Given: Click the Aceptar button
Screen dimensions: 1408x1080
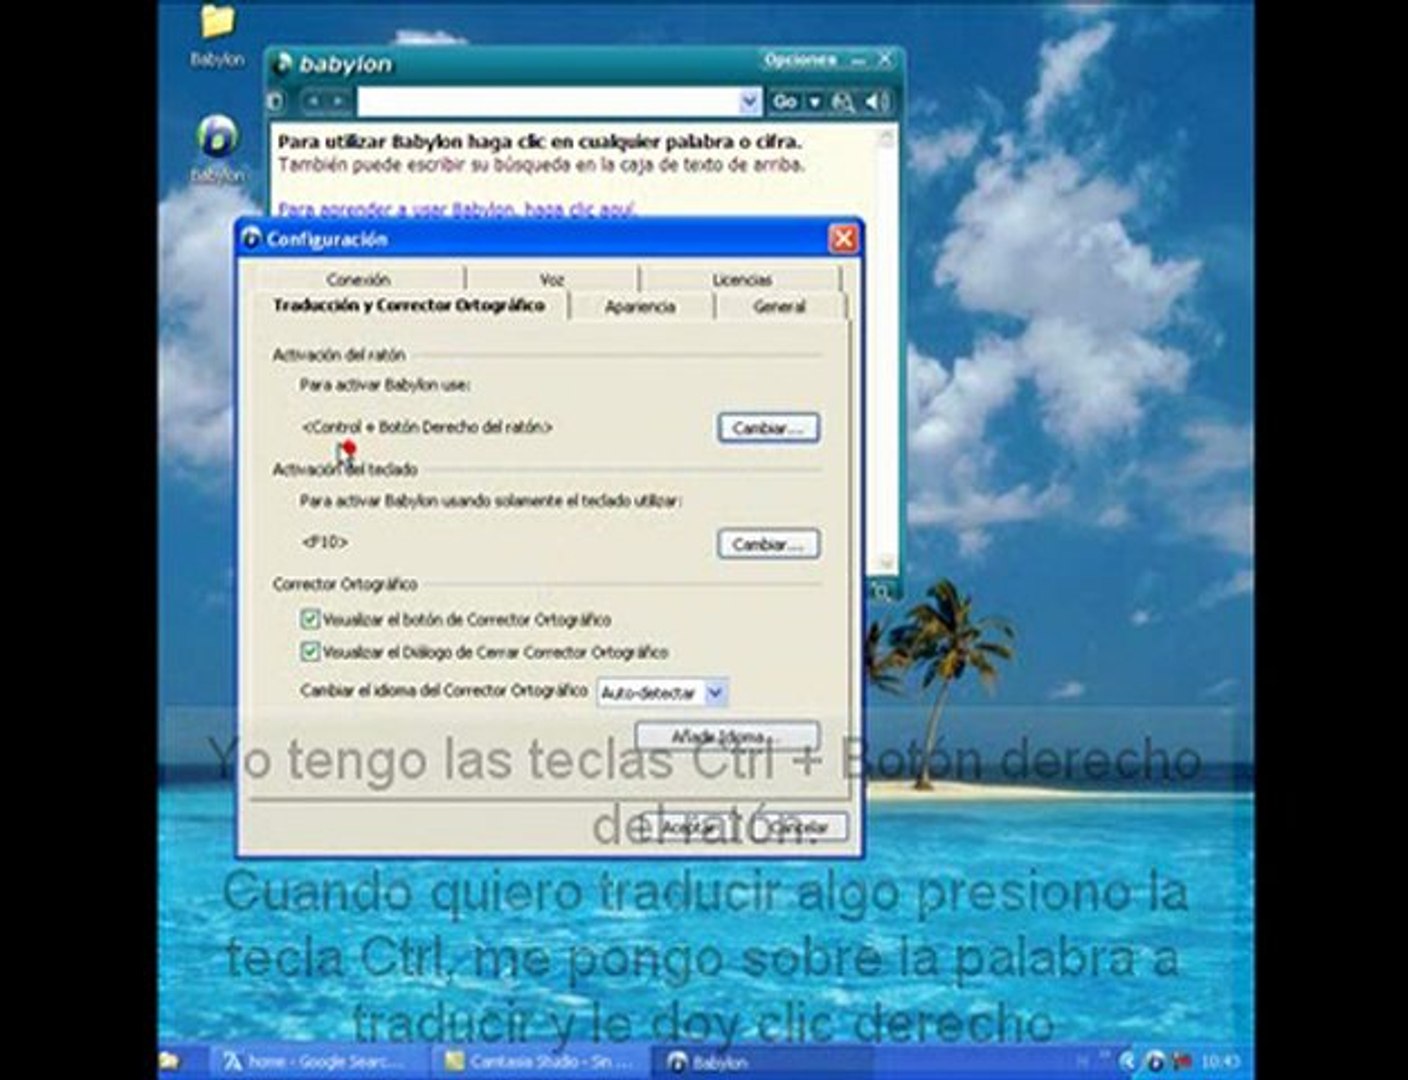Looking at the screenshot, I should [x=690, y=827].
